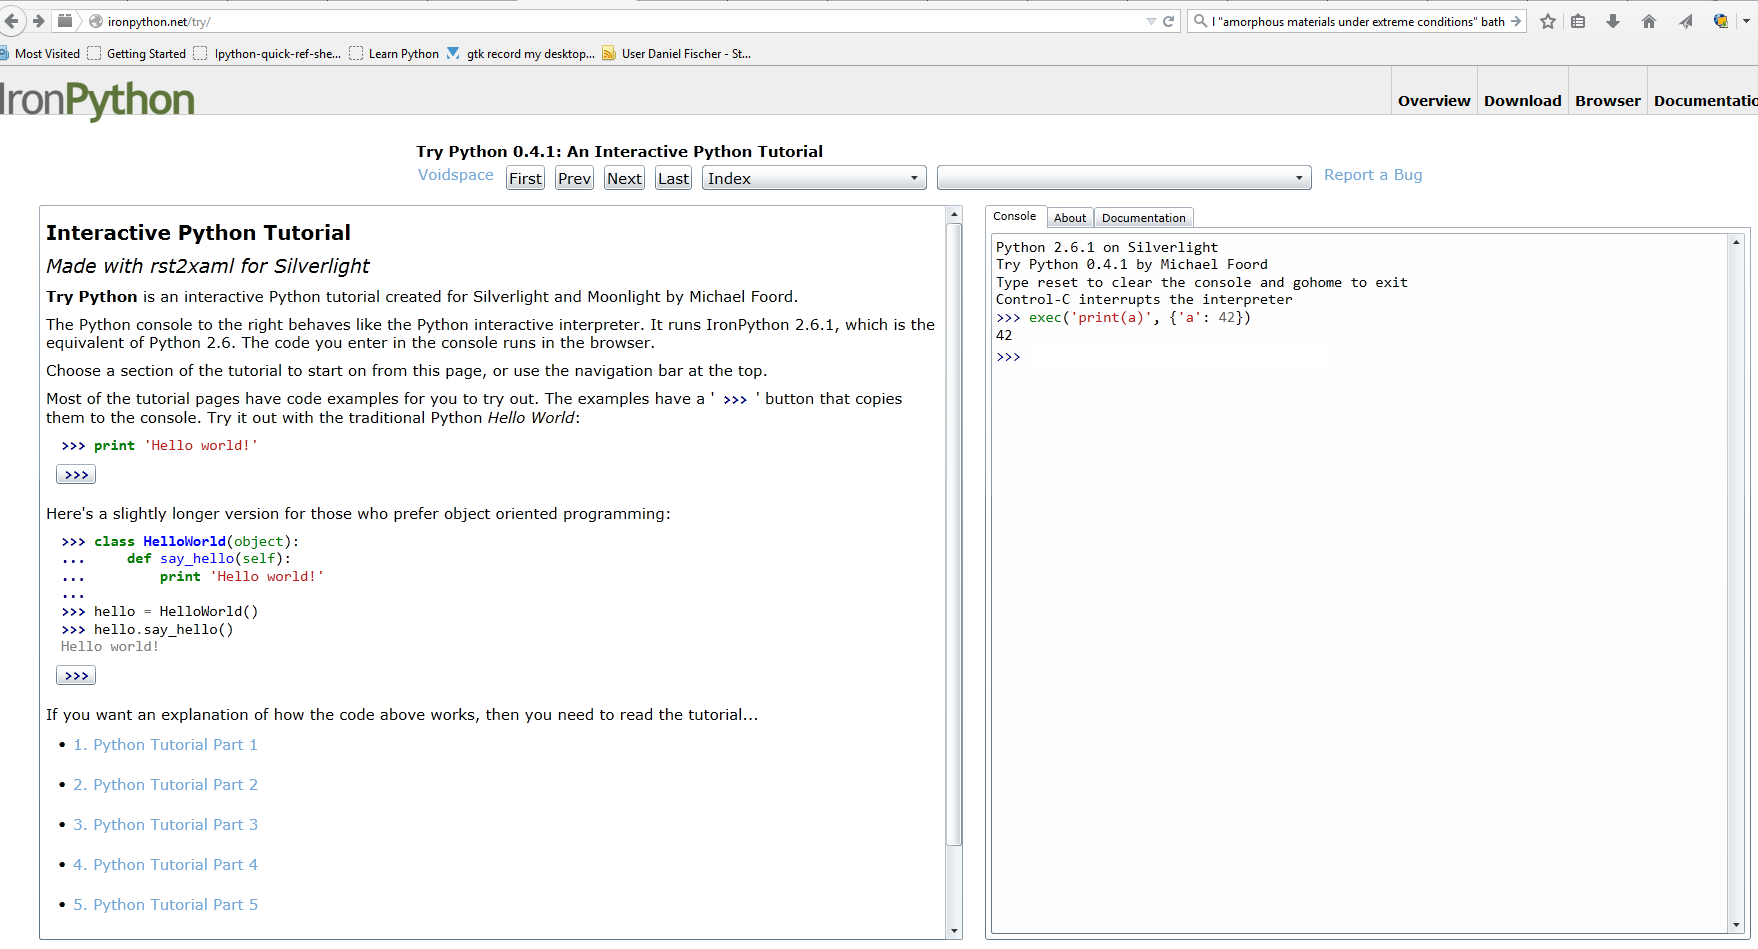Click the browser Forward arrow

point(38,21)
